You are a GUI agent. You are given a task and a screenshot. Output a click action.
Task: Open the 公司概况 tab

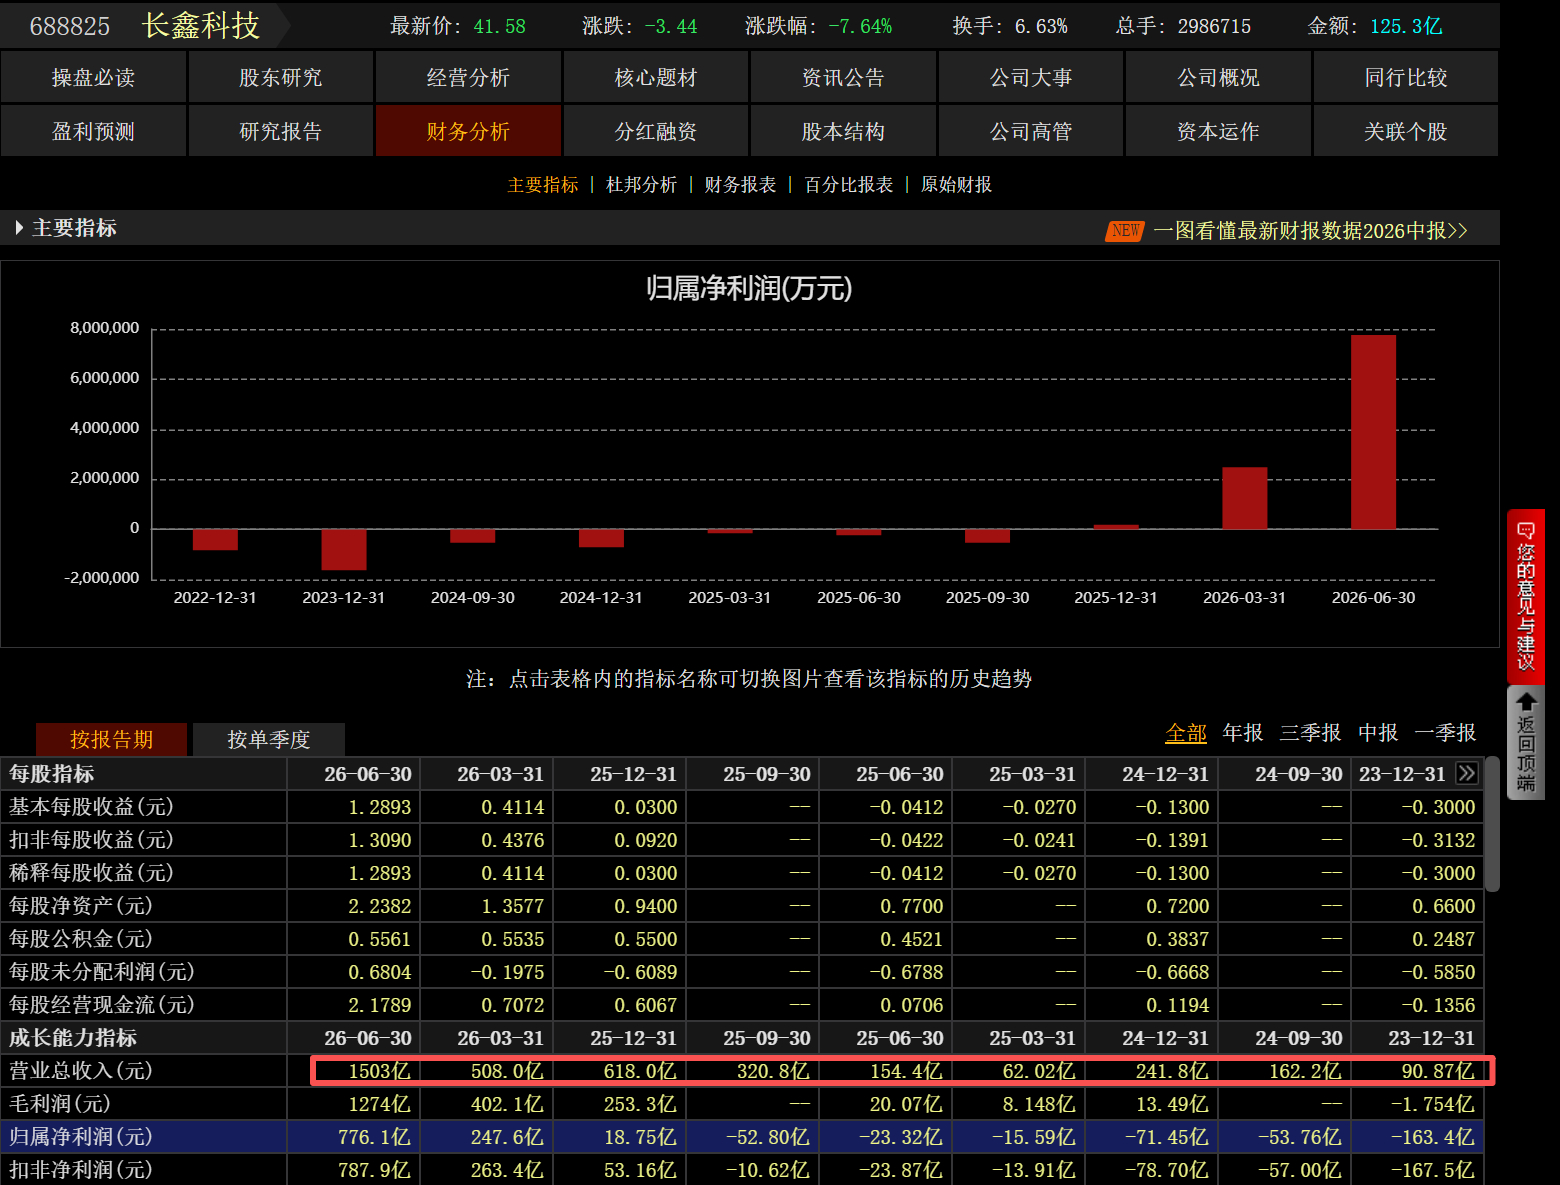(1218, 77)
